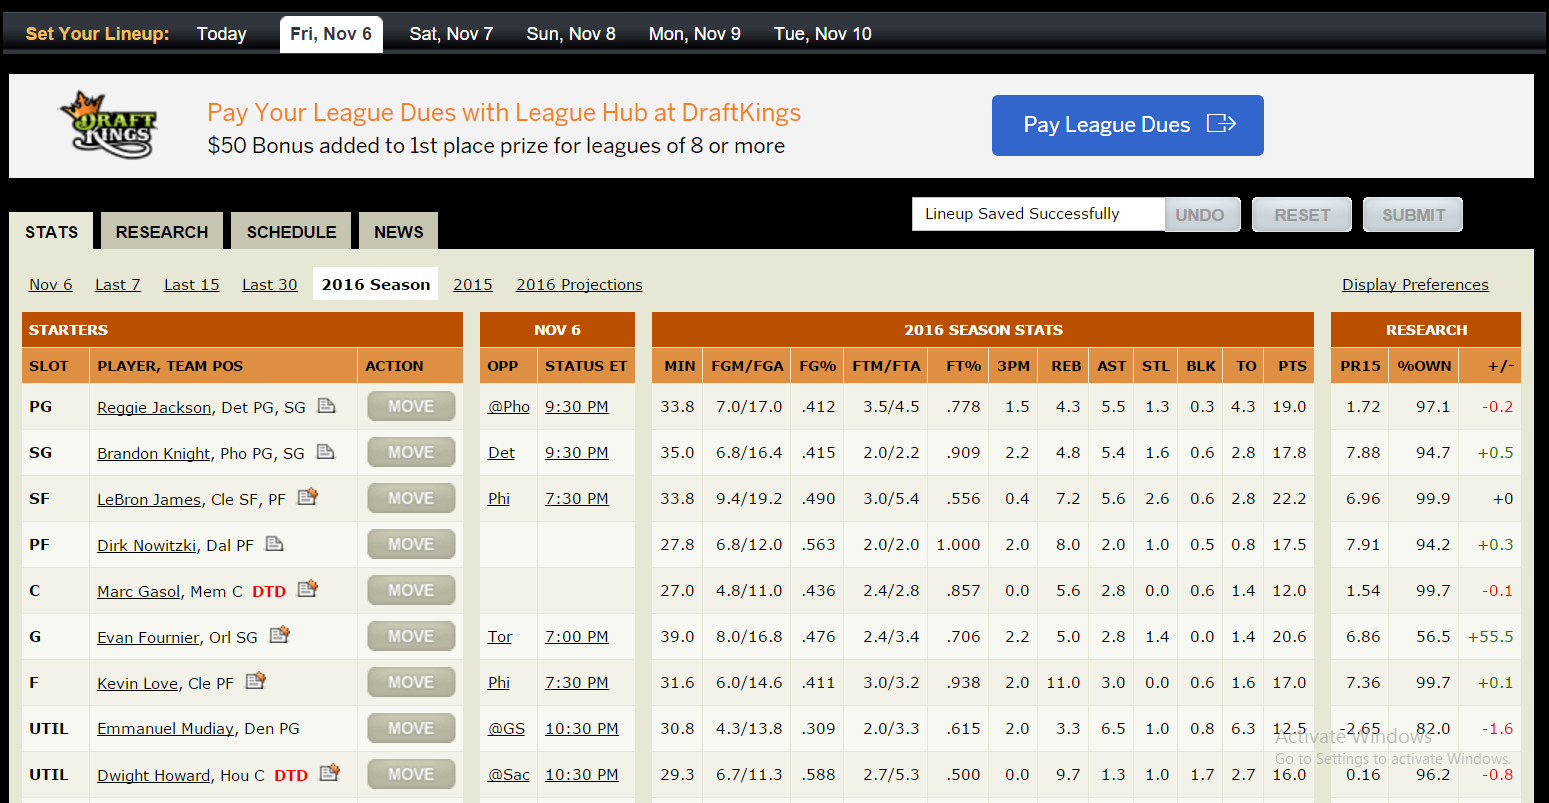Open the @Pho opponent link

point(508,407)
